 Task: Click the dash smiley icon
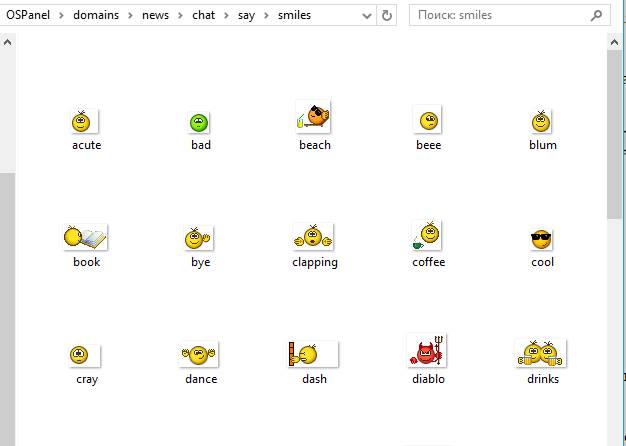coord(313,354)
